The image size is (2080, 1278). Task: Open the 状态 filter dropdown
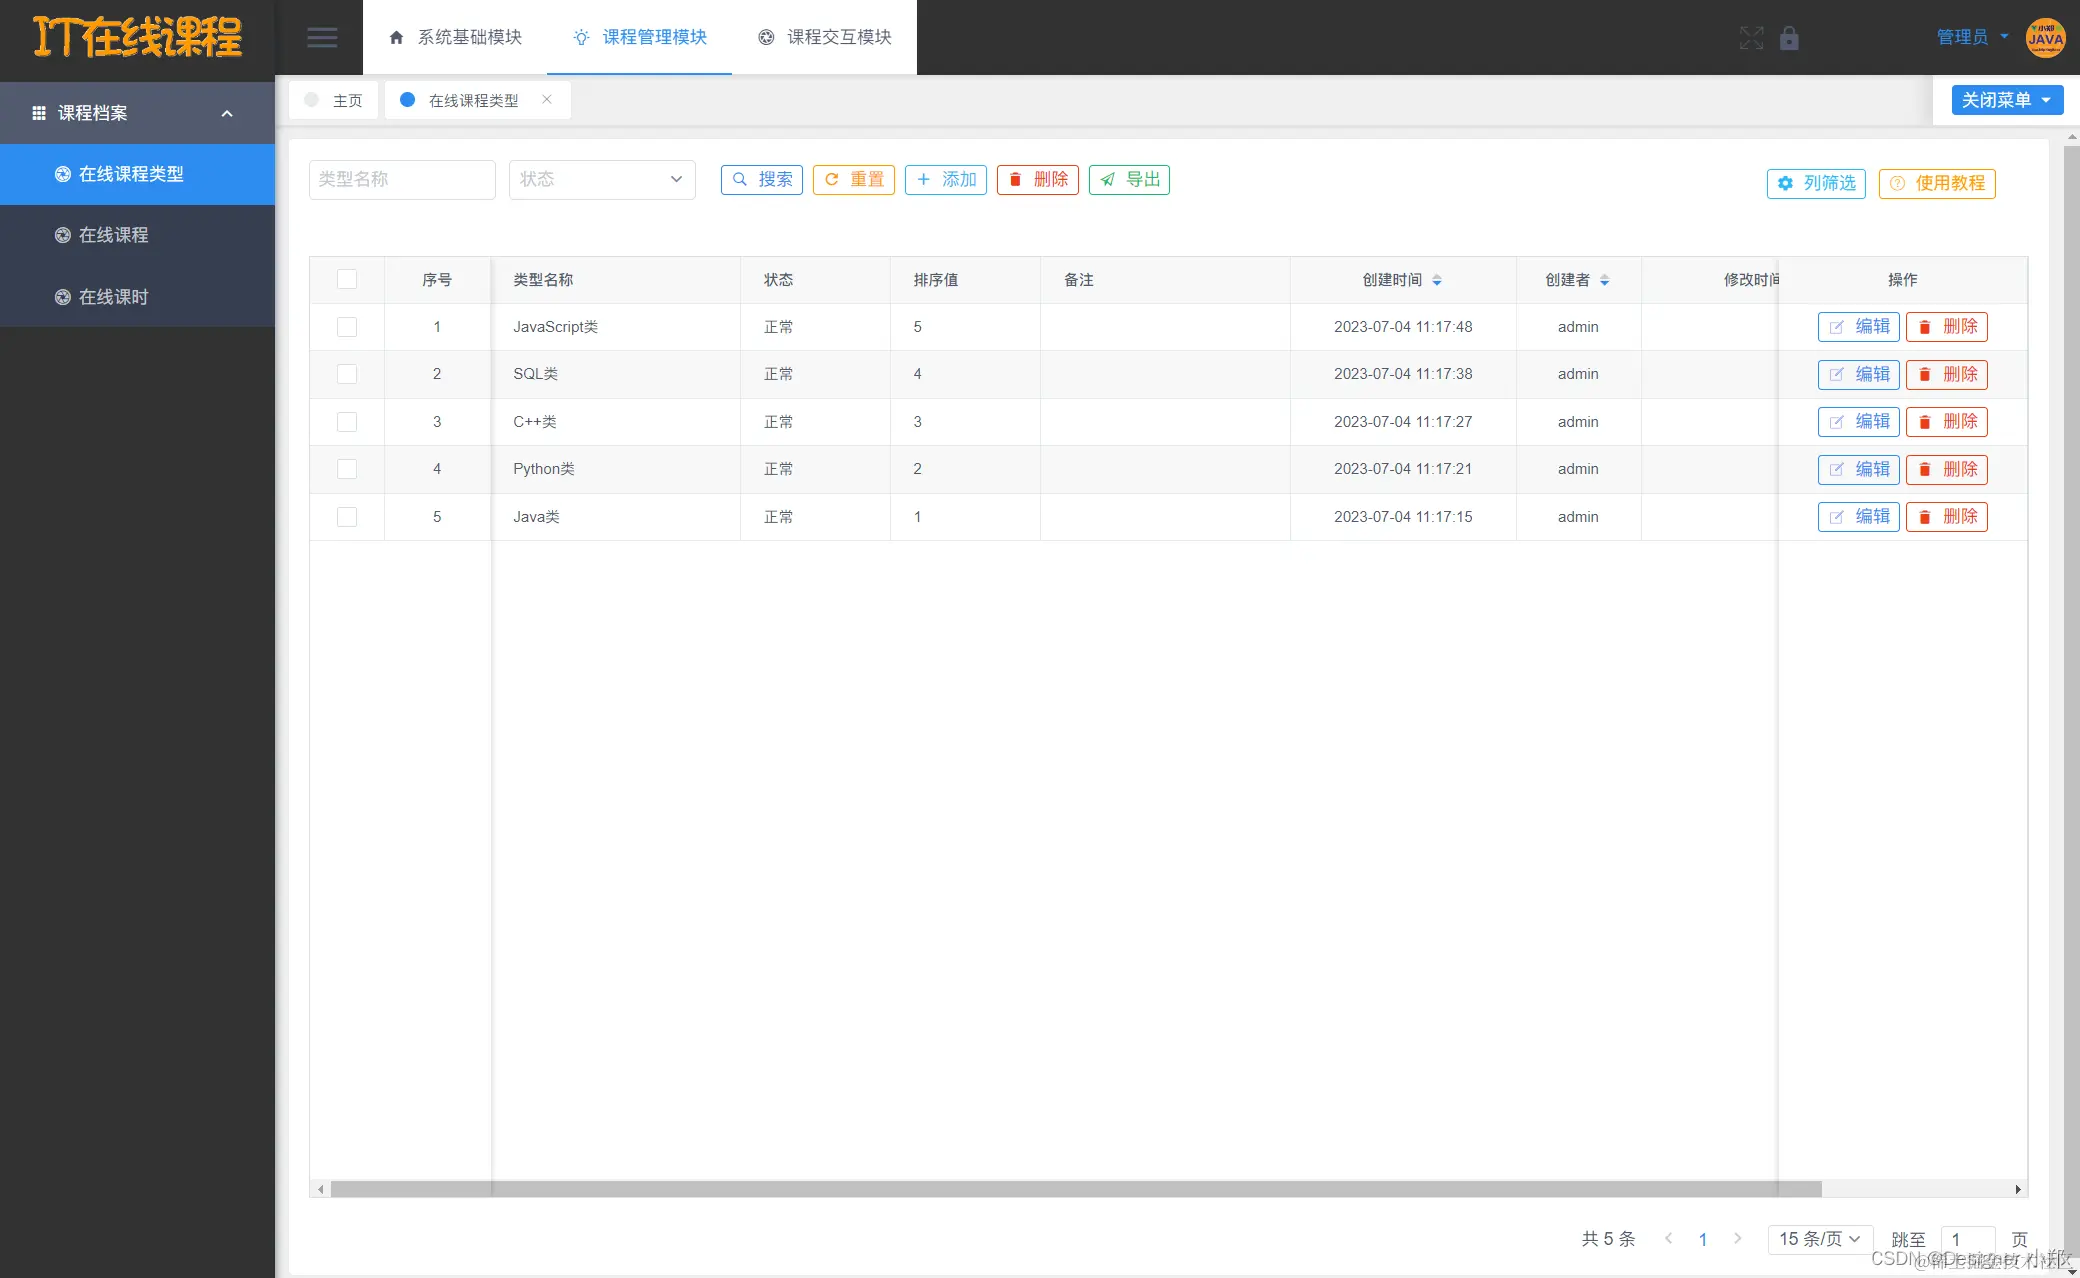pyautogui.click(x=601, y=179)
